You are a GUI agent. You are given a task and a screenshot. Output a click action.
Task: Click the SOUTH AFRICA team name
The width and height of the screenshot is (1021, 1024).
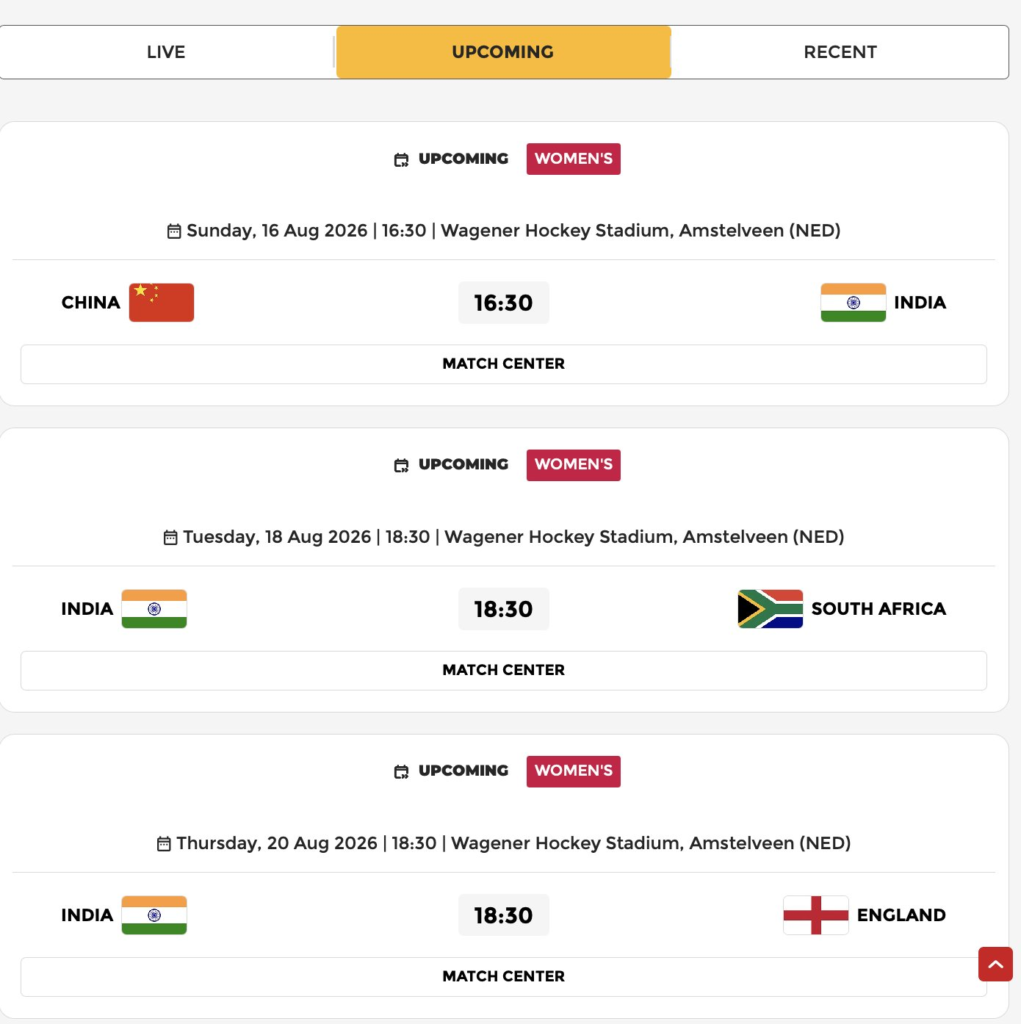point(878,609)
